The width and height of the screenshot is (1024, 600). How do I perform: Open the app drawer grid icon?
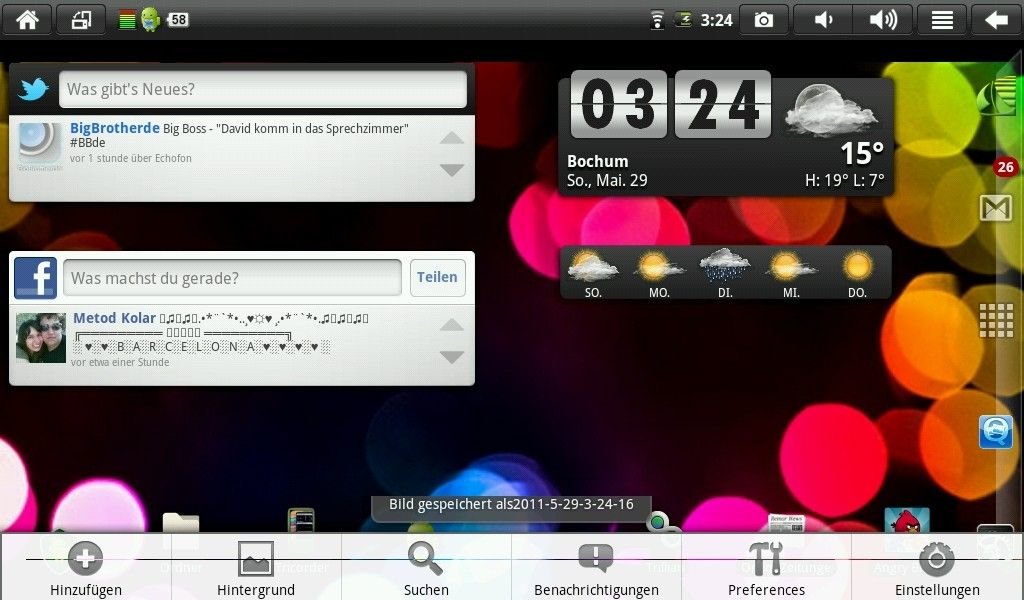coord(996,321)
